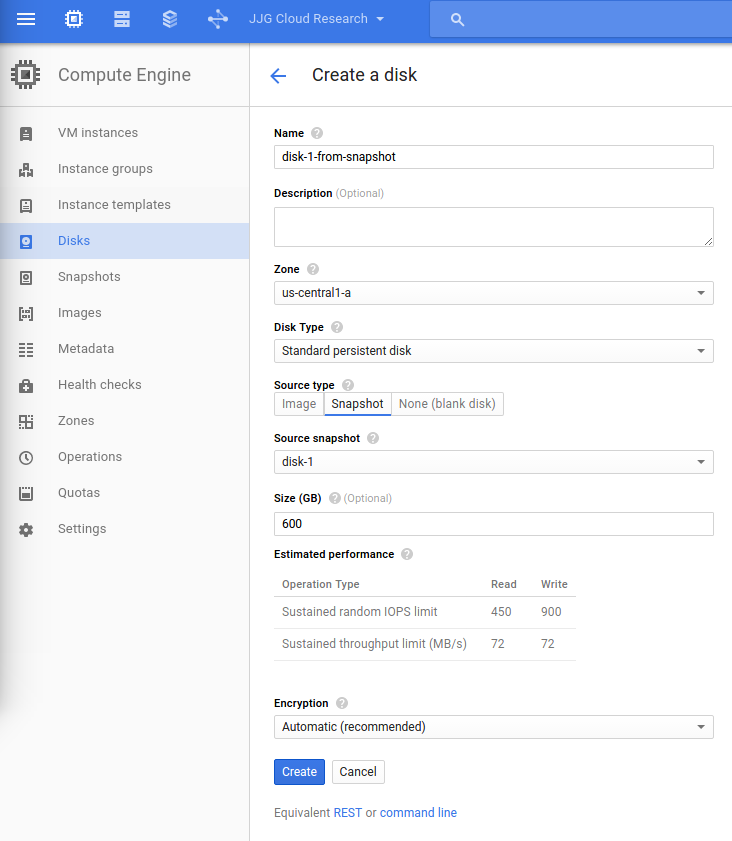Switch source type to Image
The image size is (732, 841).
(298, 403)
